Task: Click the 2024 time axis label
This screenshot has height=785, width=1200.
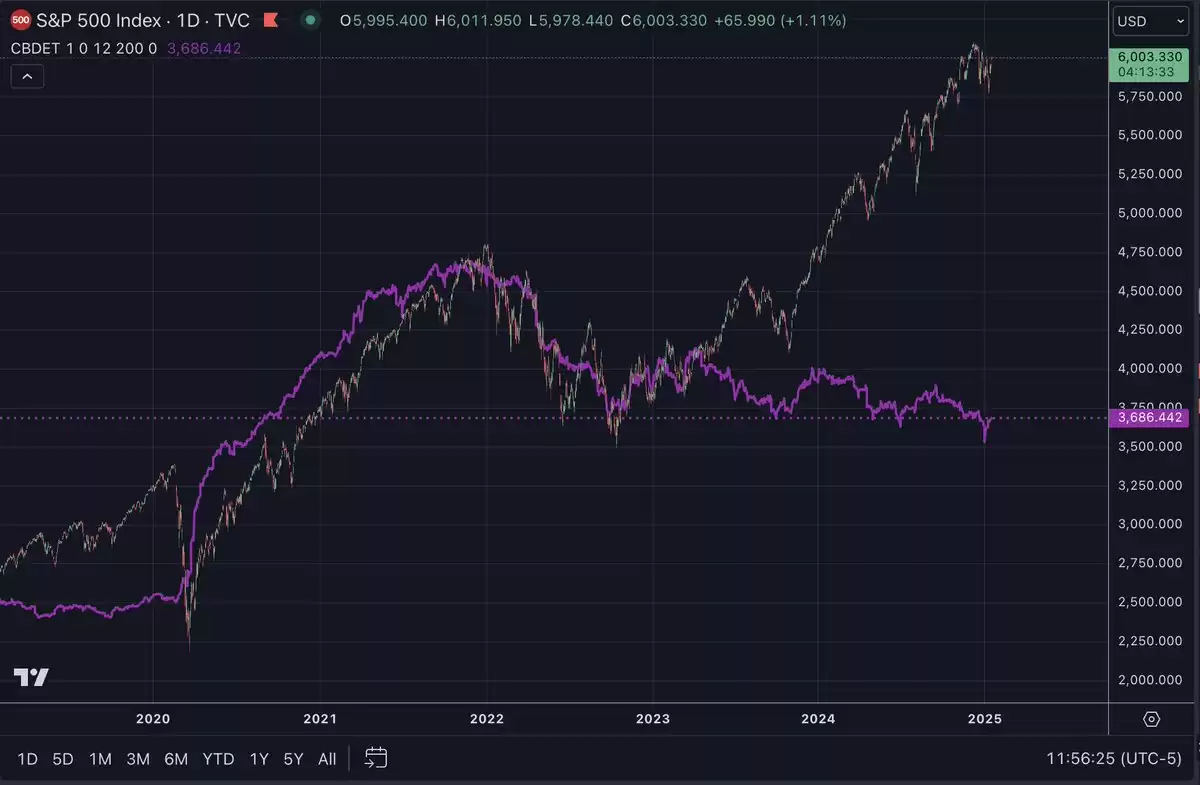Action: 818,719
